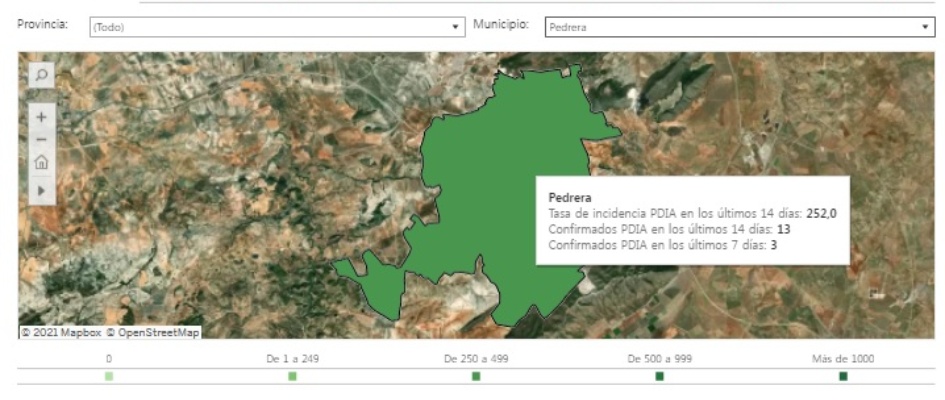Select the Más de 1000 legend swatch

coord(843,376)
